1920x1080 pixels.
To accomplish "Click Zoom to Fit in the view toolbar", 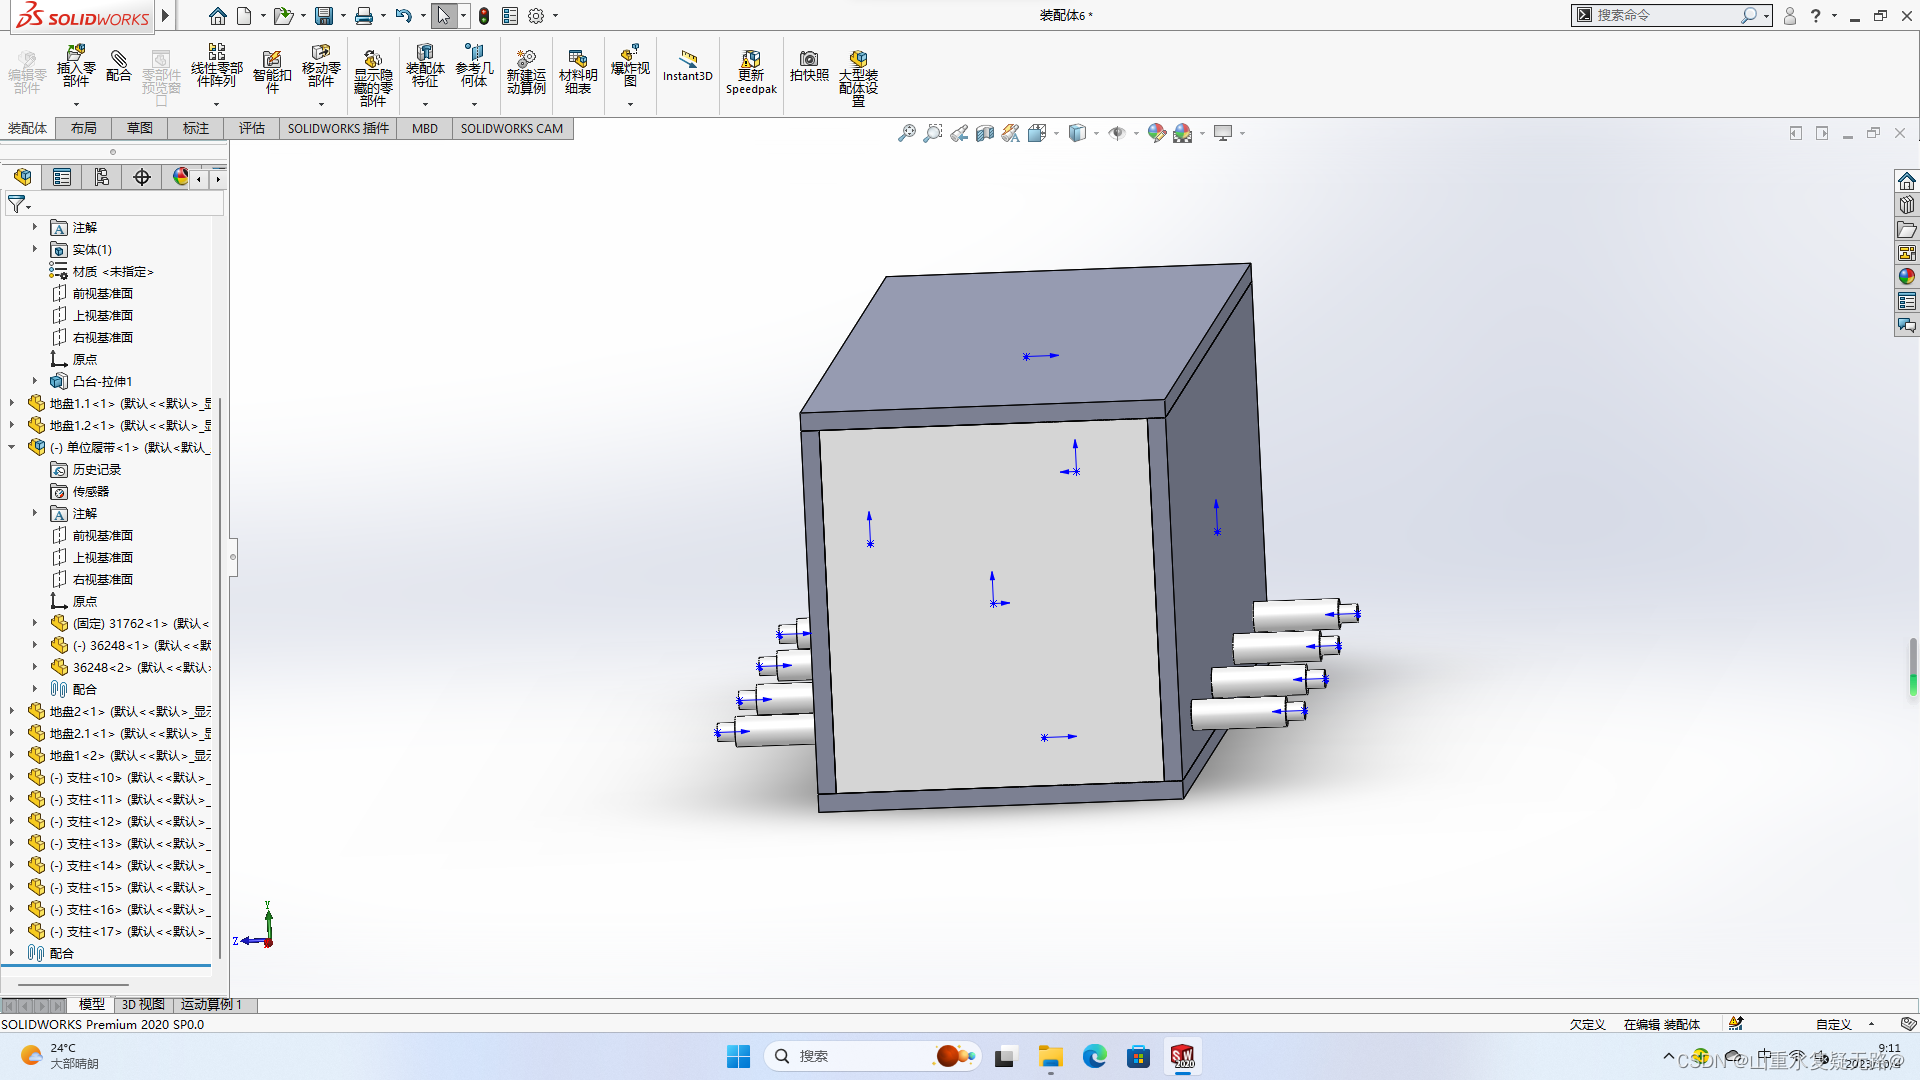I will click(x=907, y=132).
